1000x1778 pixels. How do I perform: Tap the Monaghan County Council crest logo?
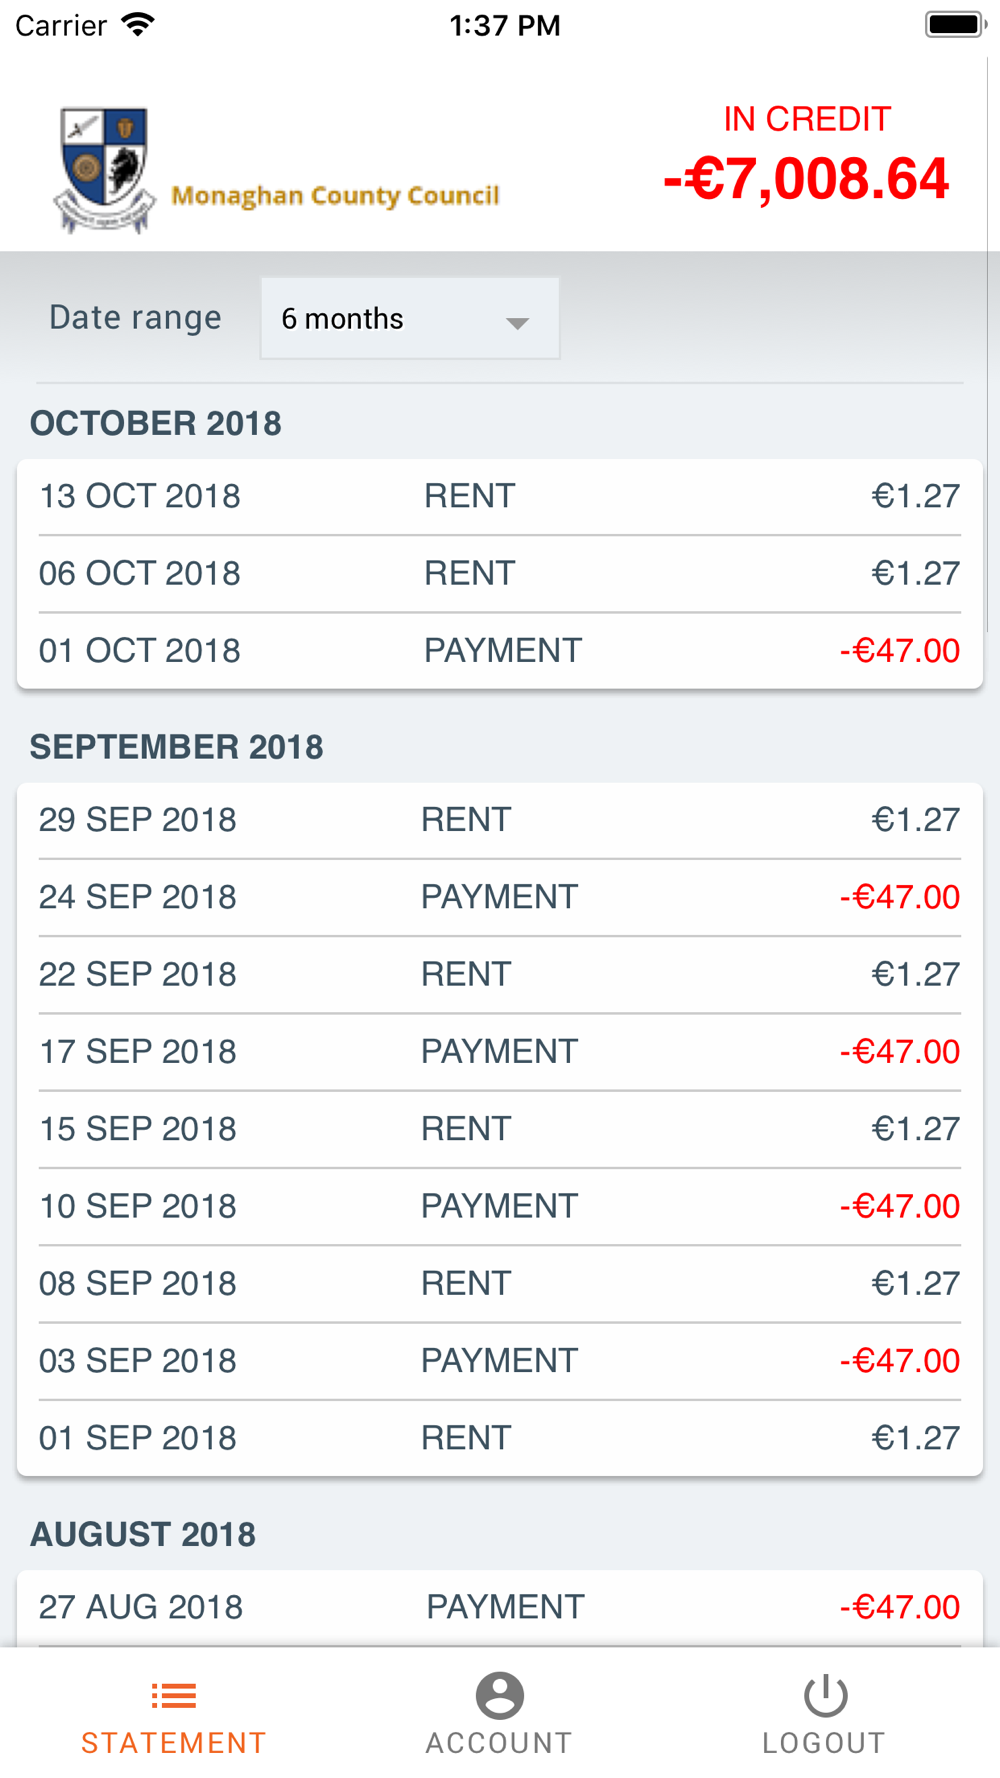coord(105,171)
